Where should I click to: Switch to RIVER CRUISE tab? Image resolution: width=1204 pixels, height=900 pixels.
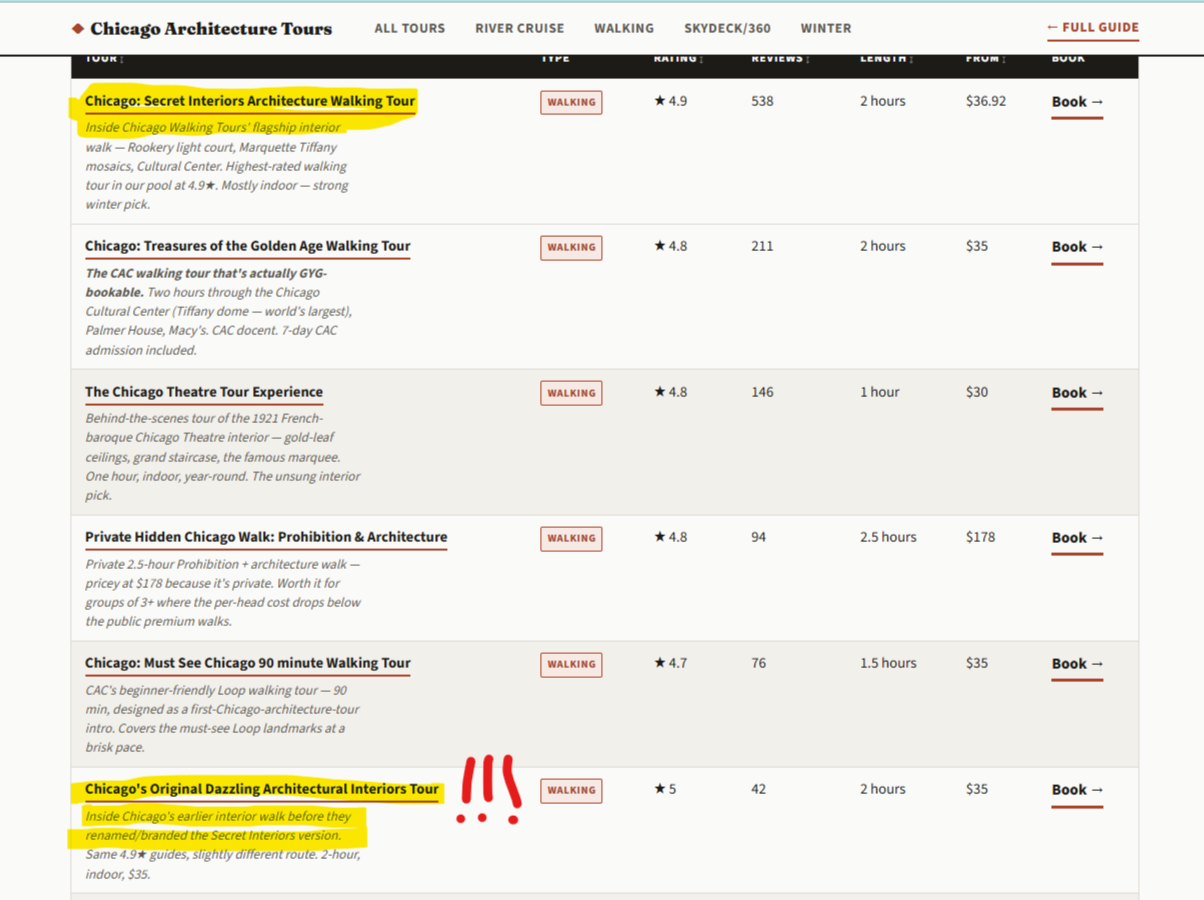(520, 28)
